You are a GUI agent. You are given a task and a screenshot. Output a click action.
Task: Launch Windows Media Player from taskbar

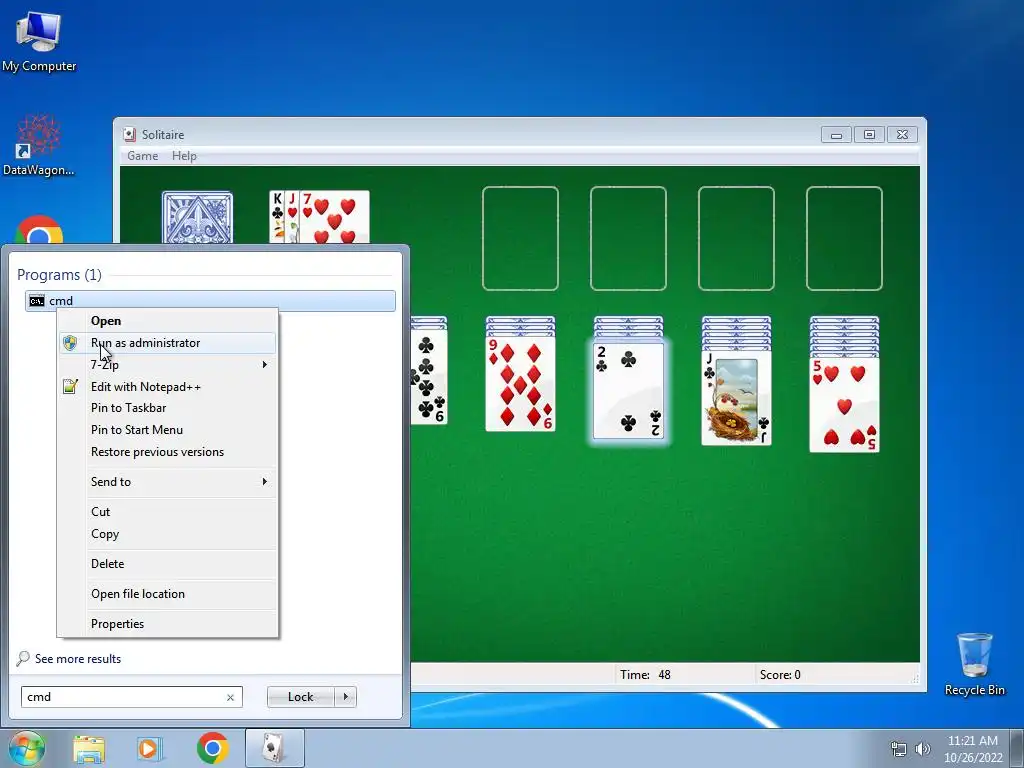tap(150, 748)
